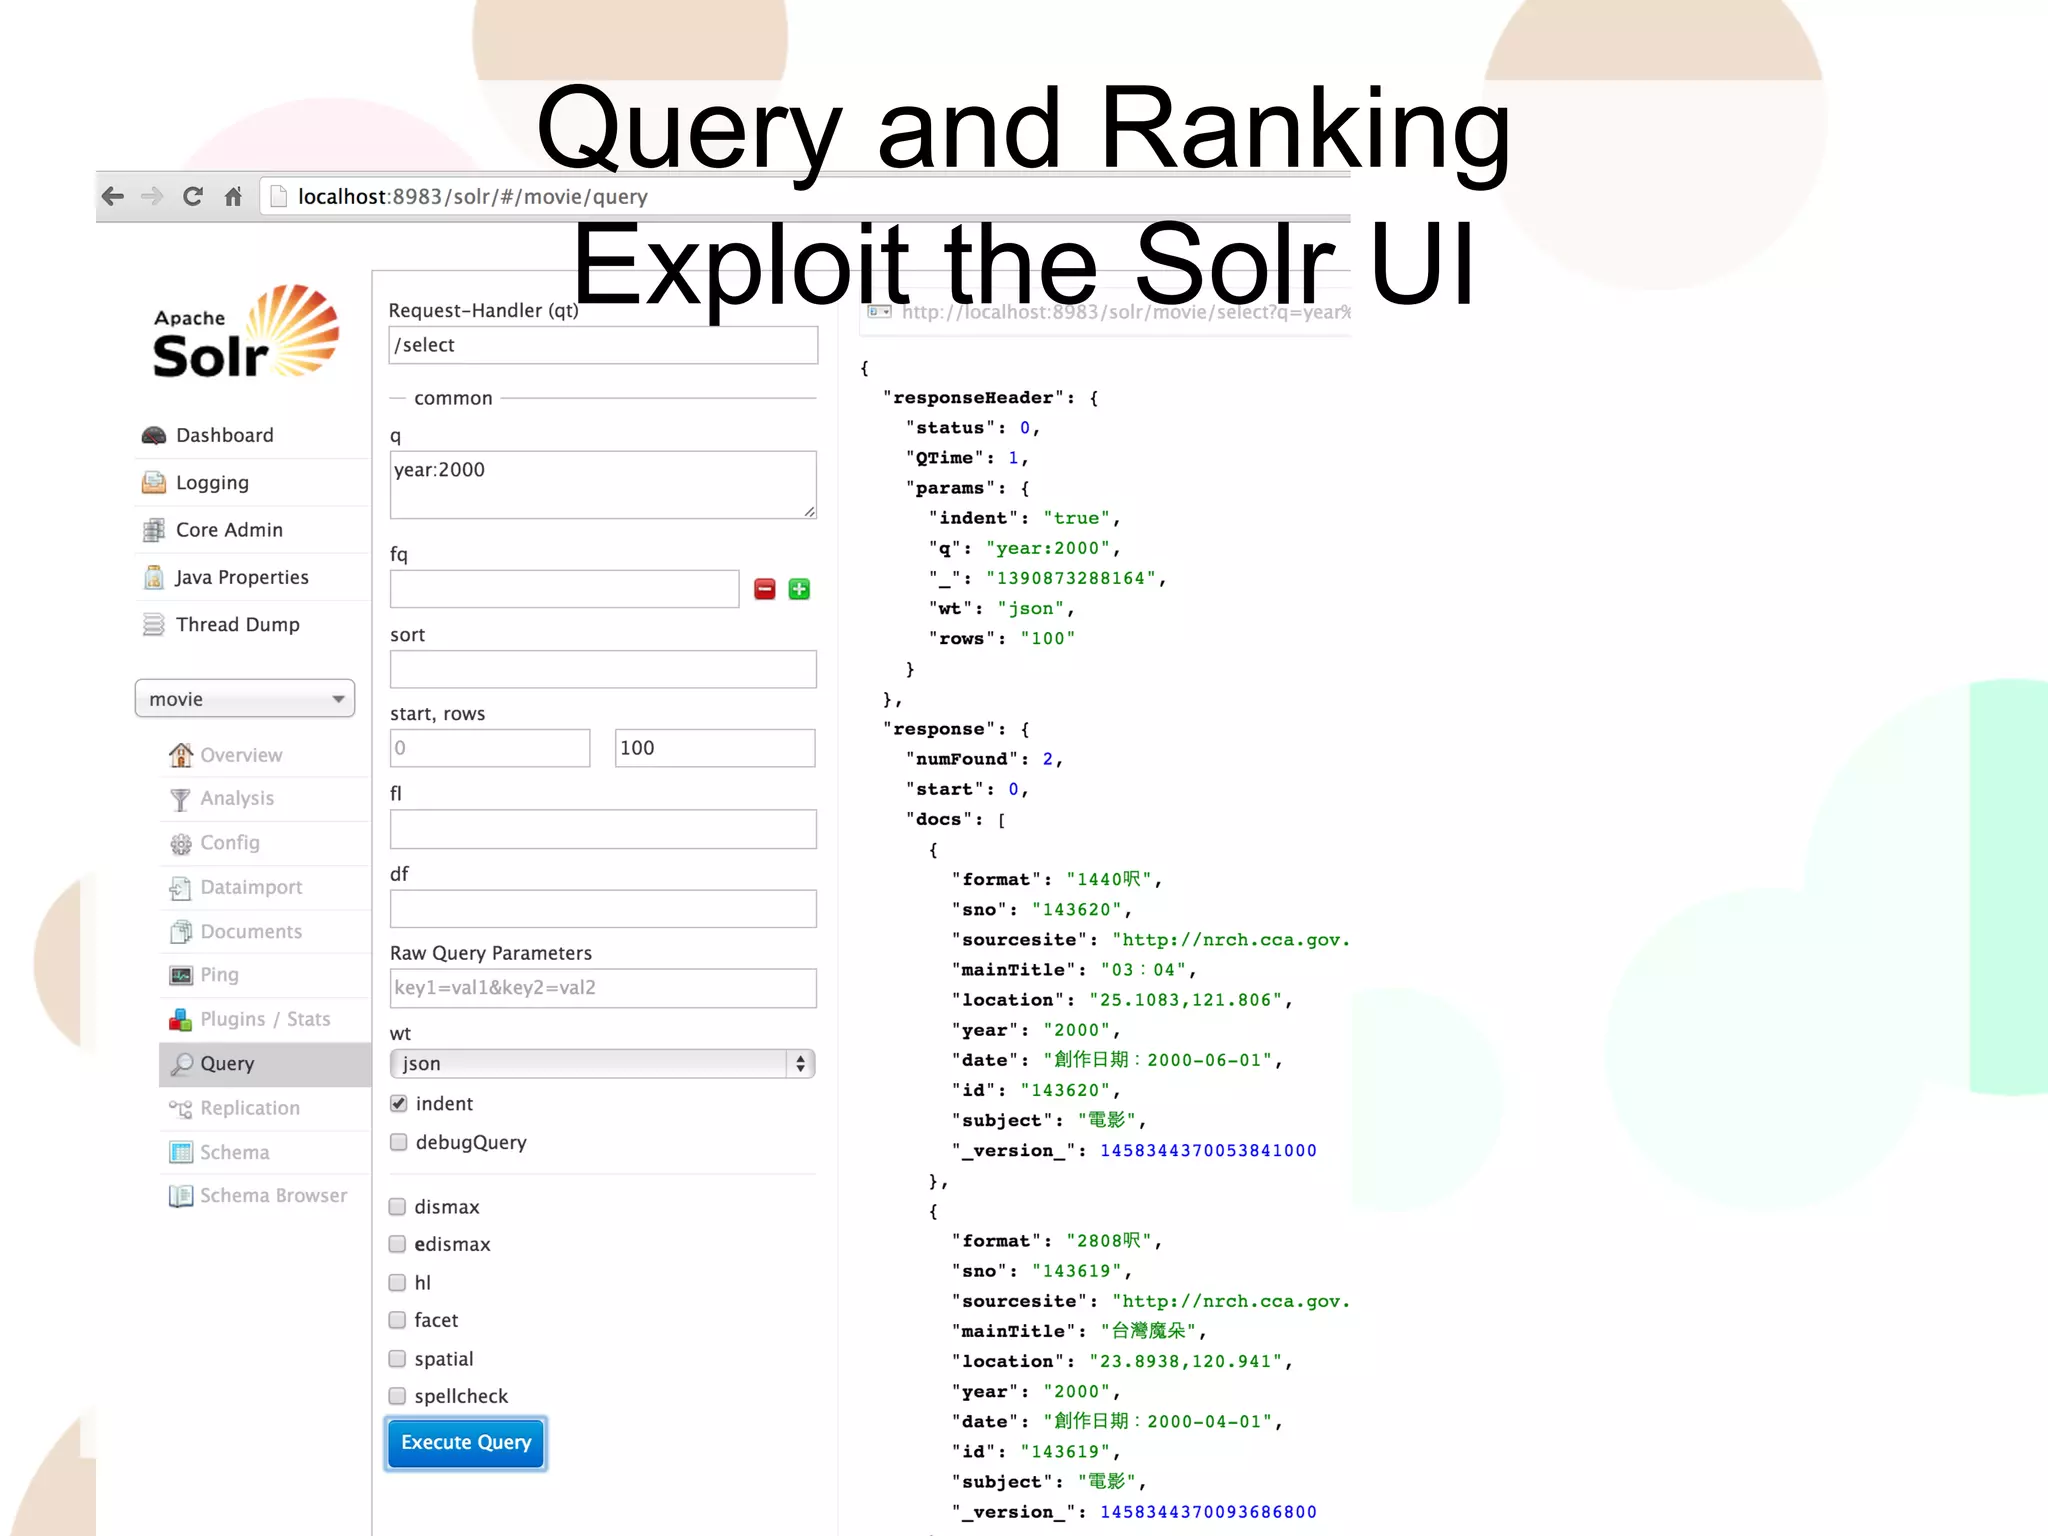Open the wt json format dropdown
This screenshot has height=1536, width=2048.
tap(603, 1064)
